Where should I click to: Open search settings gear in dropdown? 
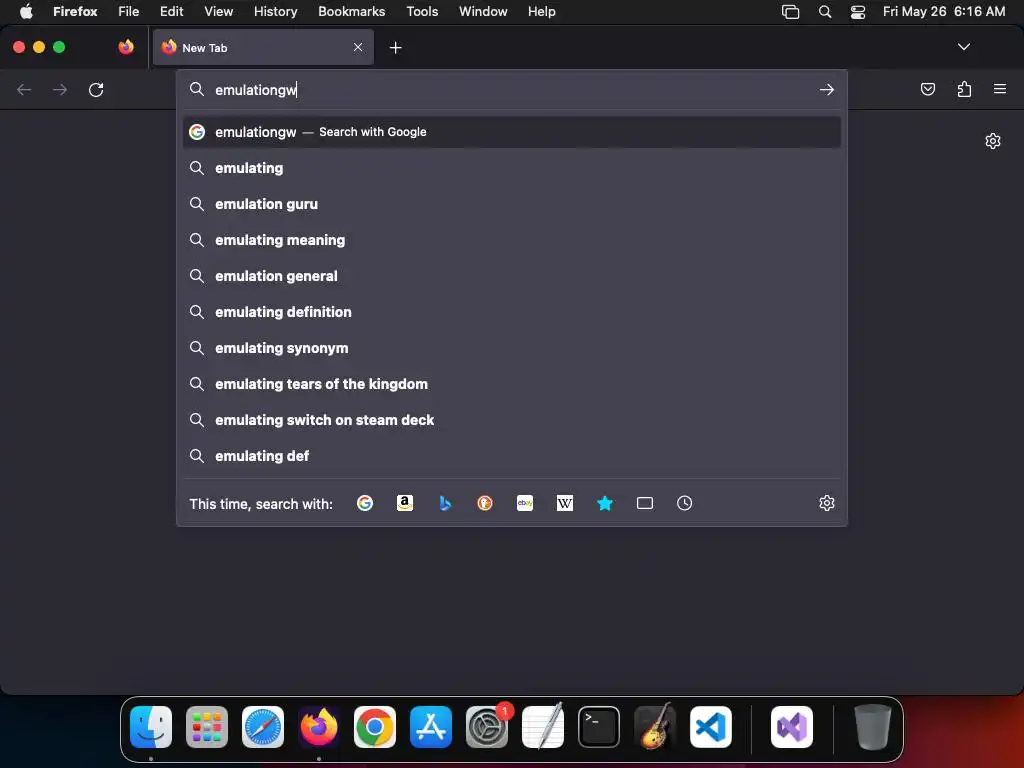point(827,503)
